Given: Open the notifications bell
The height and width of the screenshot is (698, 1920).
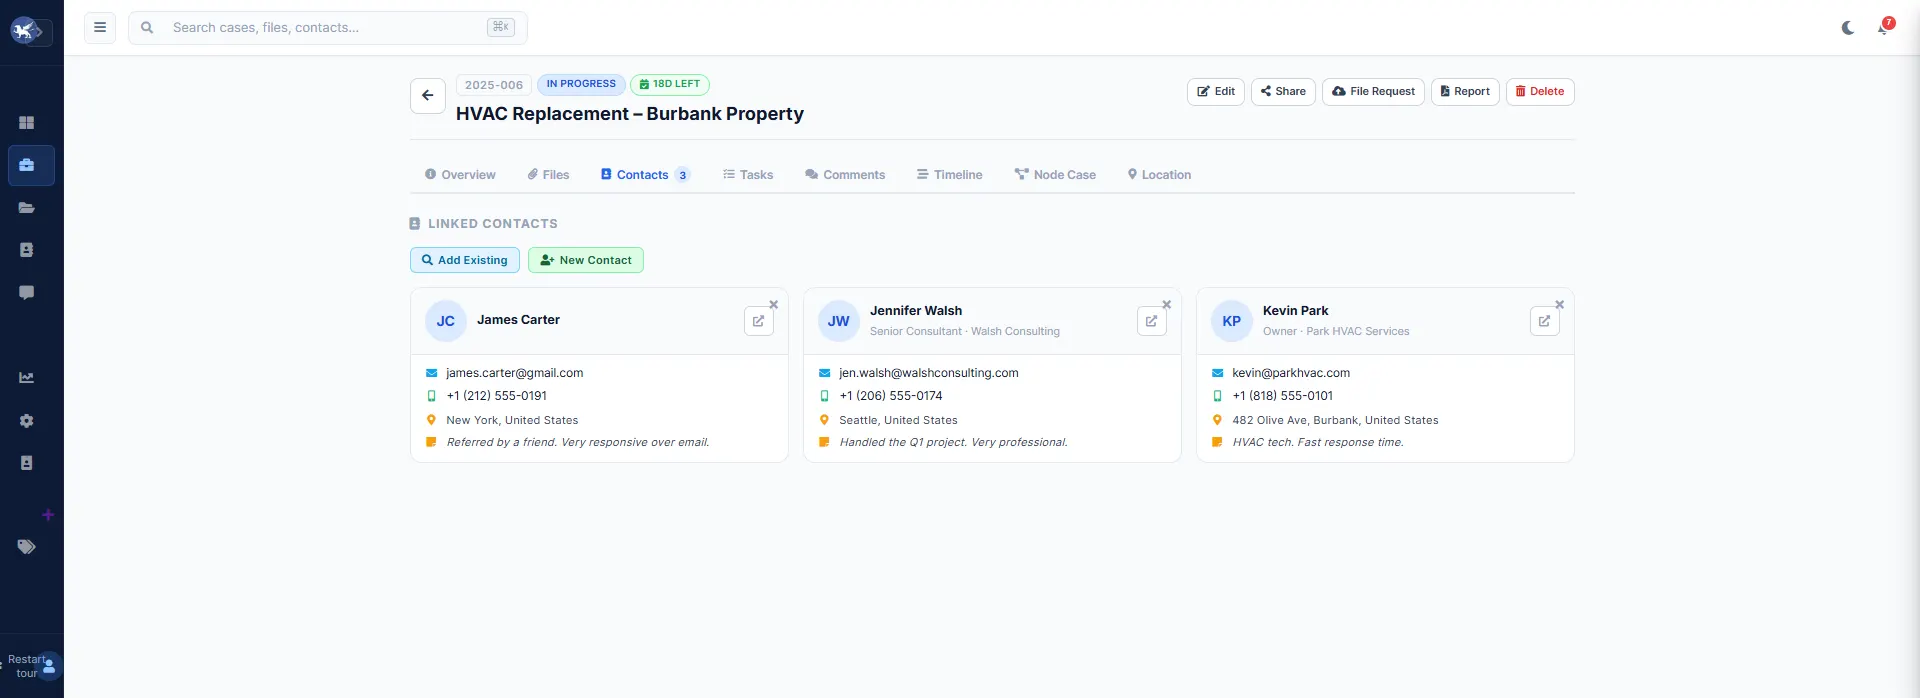Looking at the screenshot, I should click(1884, 27).
